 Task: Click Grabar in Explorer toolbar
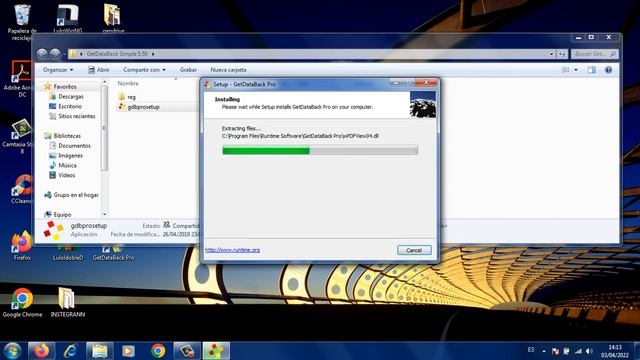188,70
